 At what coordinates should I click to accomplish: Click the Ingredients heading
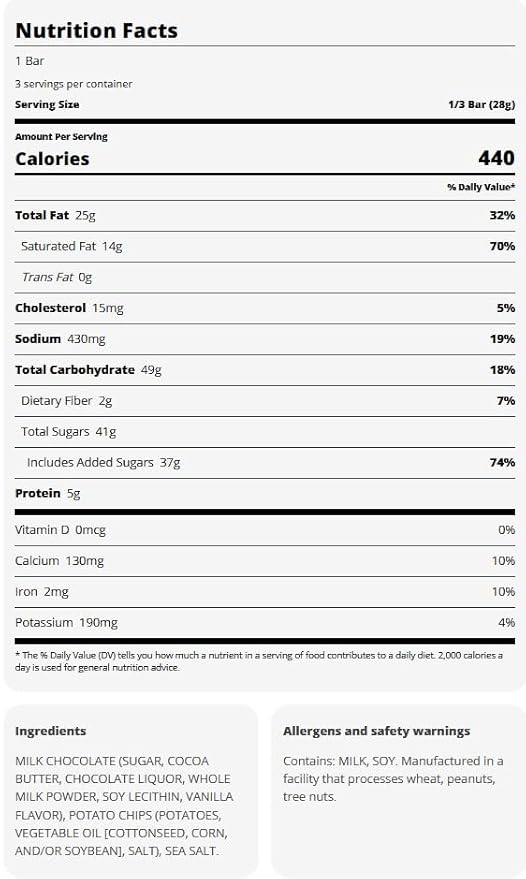(x=50, y=731)
